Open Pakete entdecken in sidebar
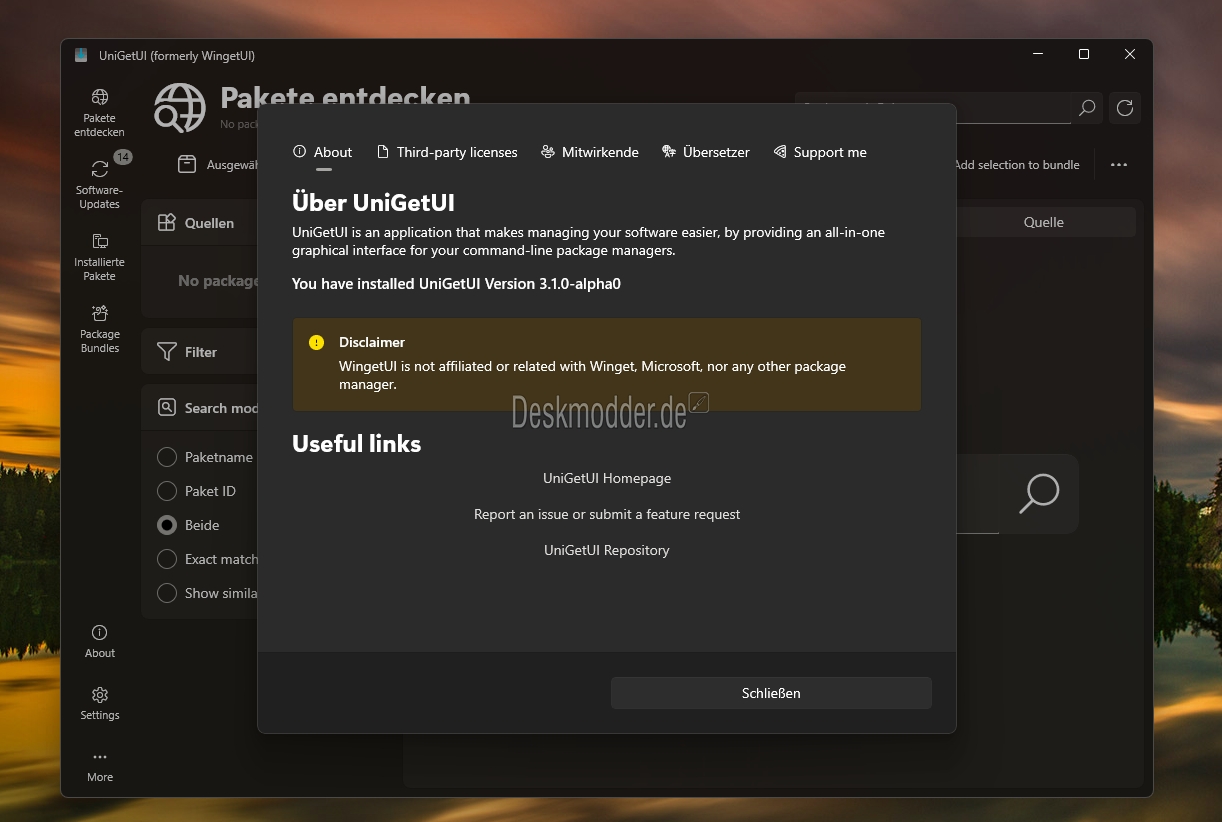The height and width of the screenshot is (822, 1222). 100,111
